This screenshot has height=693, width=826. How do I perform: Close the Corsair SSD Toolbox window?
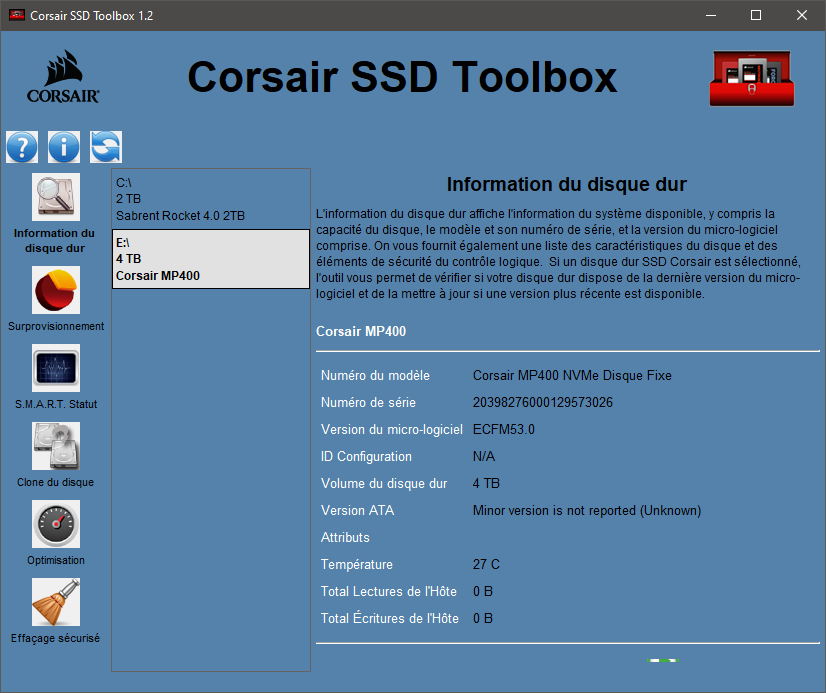tap(802, 15)
